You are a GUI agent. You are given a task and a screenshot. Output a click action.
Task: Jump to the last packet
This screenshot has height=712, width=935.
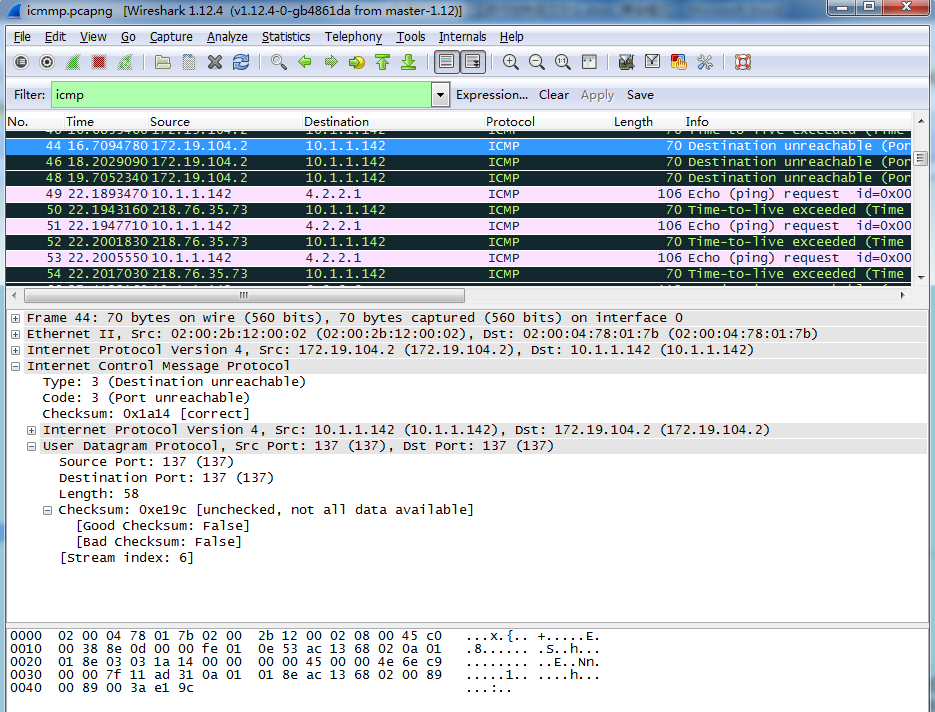408,62
